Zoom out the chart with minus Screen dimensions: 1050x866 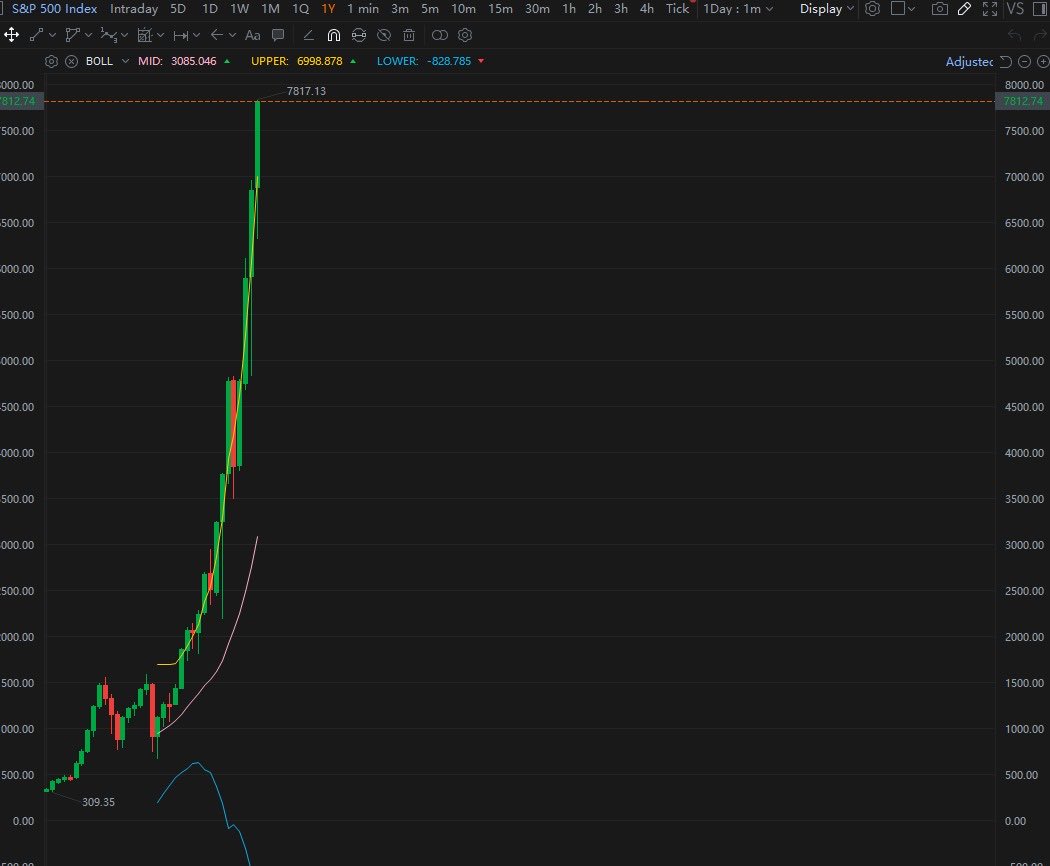1025,62
